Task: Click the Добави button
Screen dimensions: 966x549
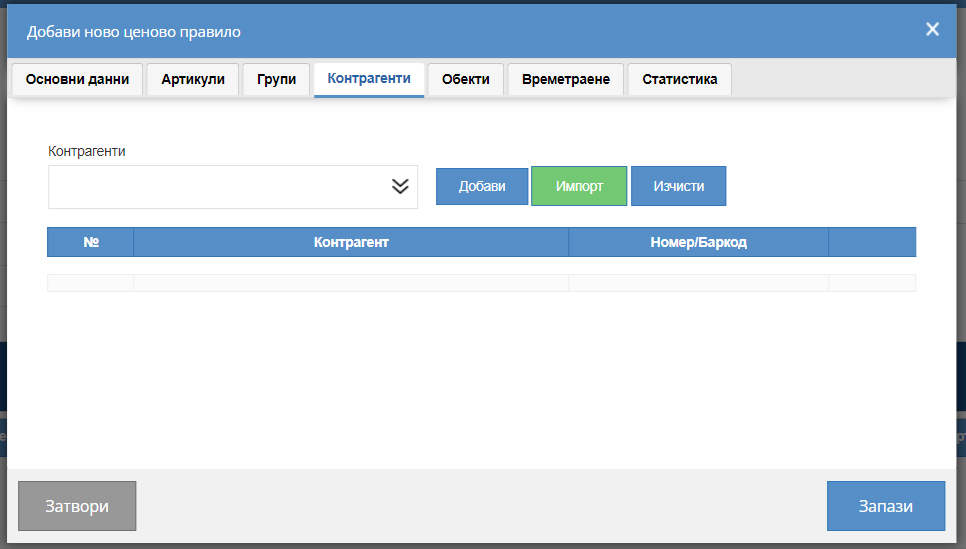Action: pos(482,186)
